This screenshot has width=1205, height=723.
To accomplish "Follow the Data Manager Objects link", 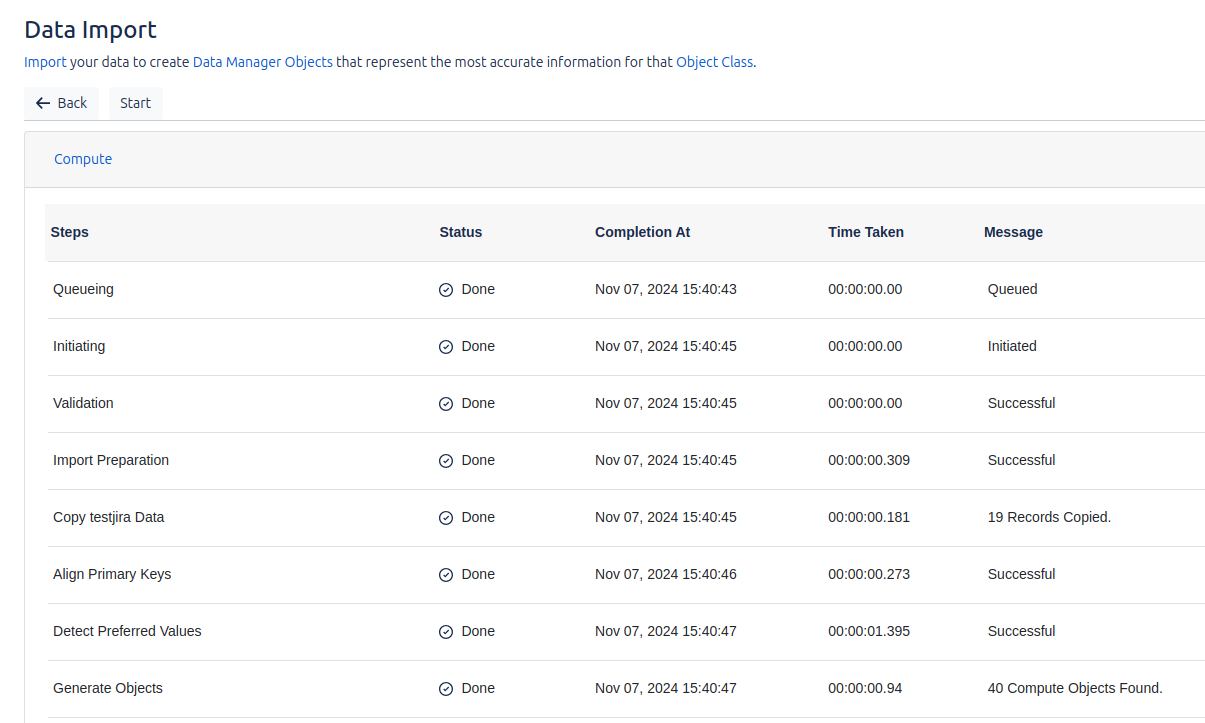I will coord(262,62).
